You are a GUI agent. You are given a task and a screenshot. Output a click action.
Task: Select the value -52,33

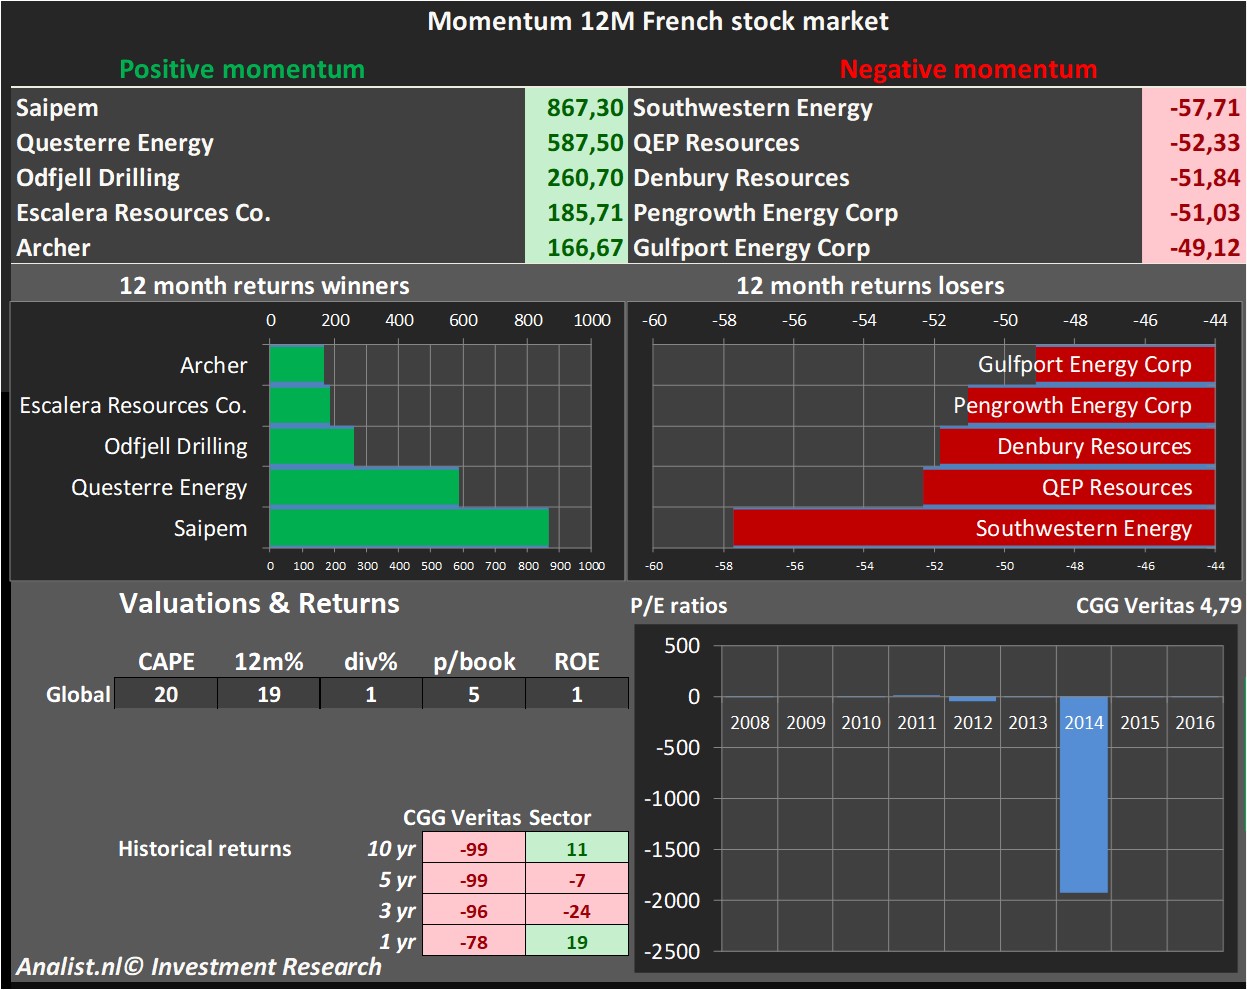click(1205, 143)
